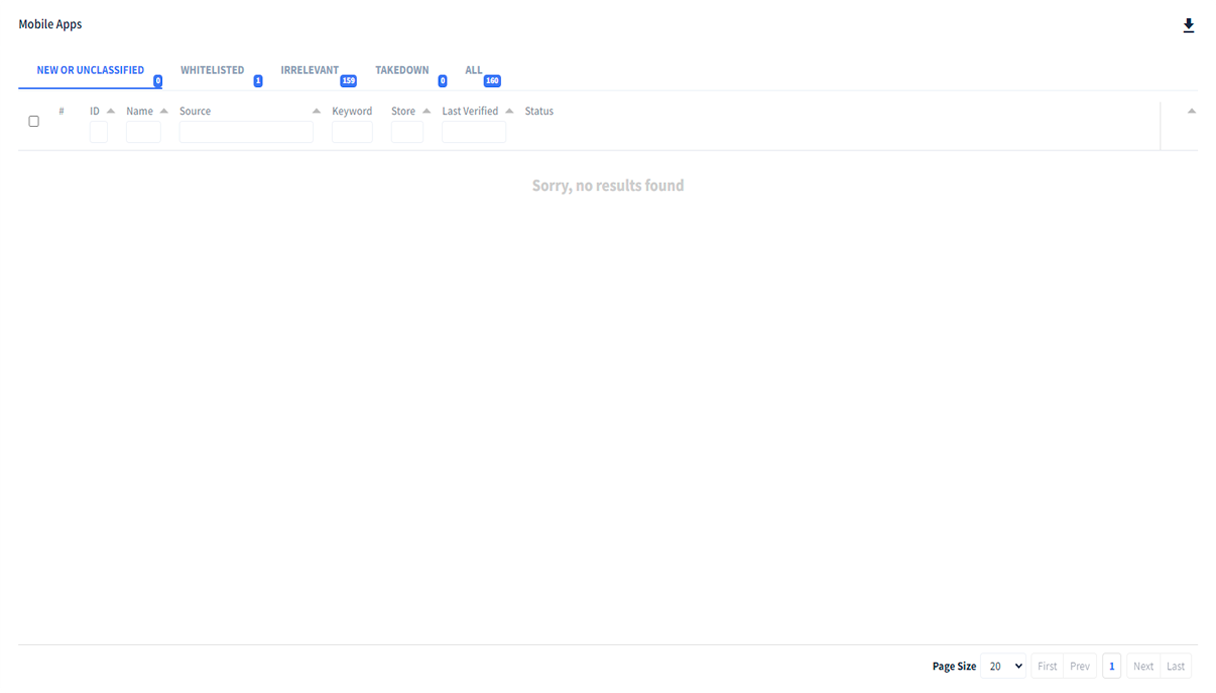Sort by Name column arrow
This screenshot has height=693, width=1216.
pyautogui.click(x=164, y=111)
